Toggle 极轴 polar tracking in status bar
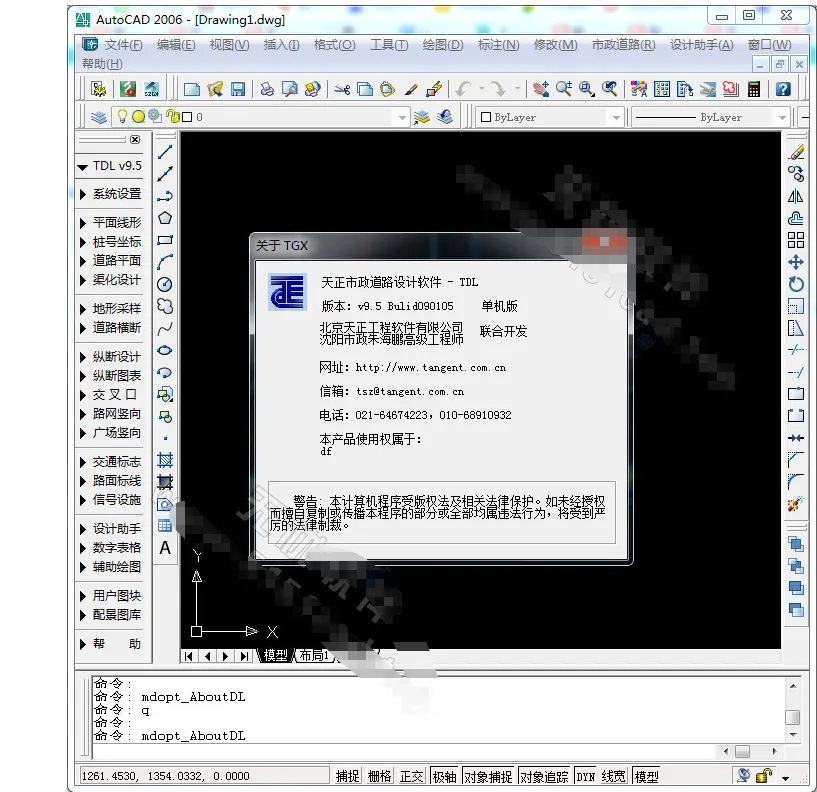Viewport: 817px width, 792px height. pos(444,776)
